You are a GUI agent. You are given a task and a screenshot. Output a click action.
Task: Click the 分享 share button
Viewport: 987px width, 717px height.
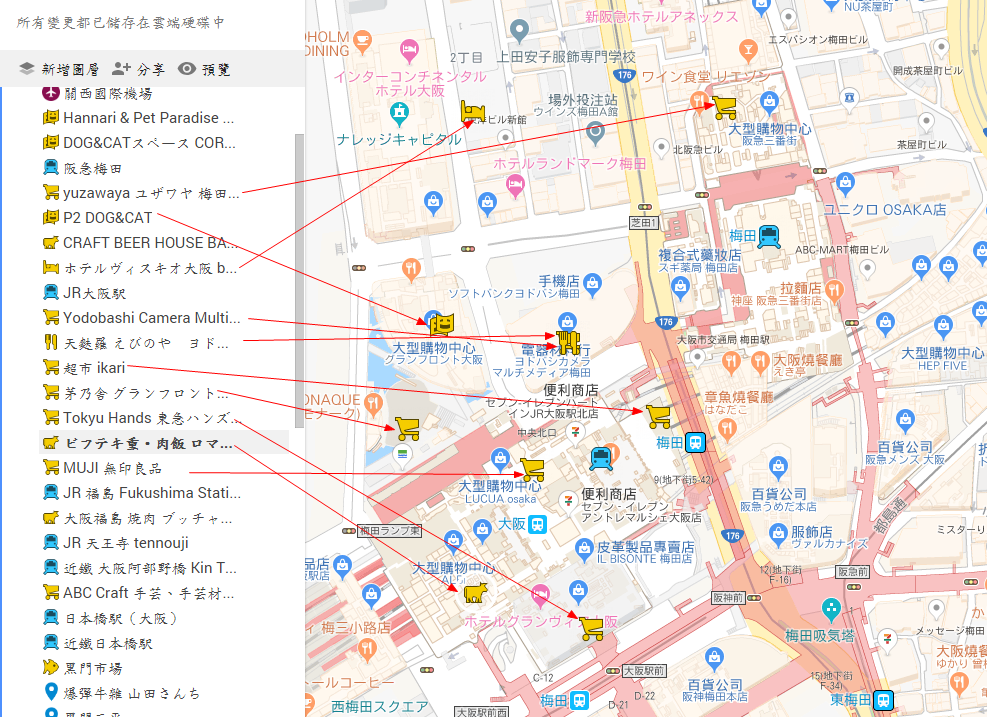click(138, 69)
